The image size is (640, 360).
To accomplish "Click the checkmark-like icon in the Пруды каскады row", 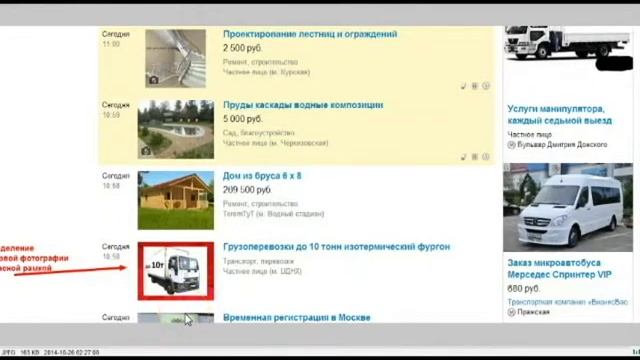I will 463,157.
